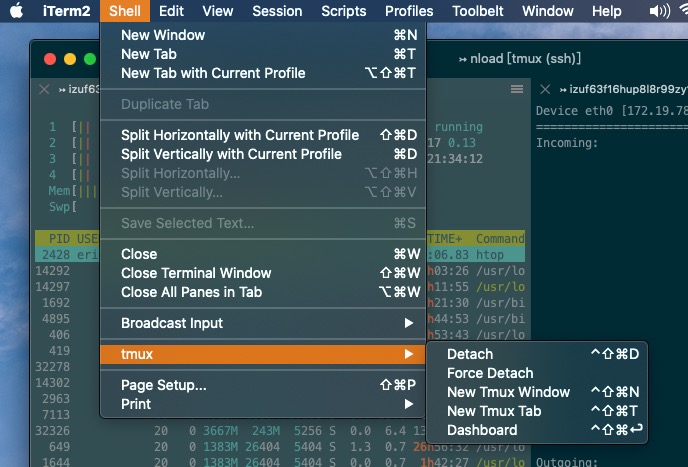688x467 pixels.
Task: Open the left pane hamburger menu
Action: click(x=517, y=89)
